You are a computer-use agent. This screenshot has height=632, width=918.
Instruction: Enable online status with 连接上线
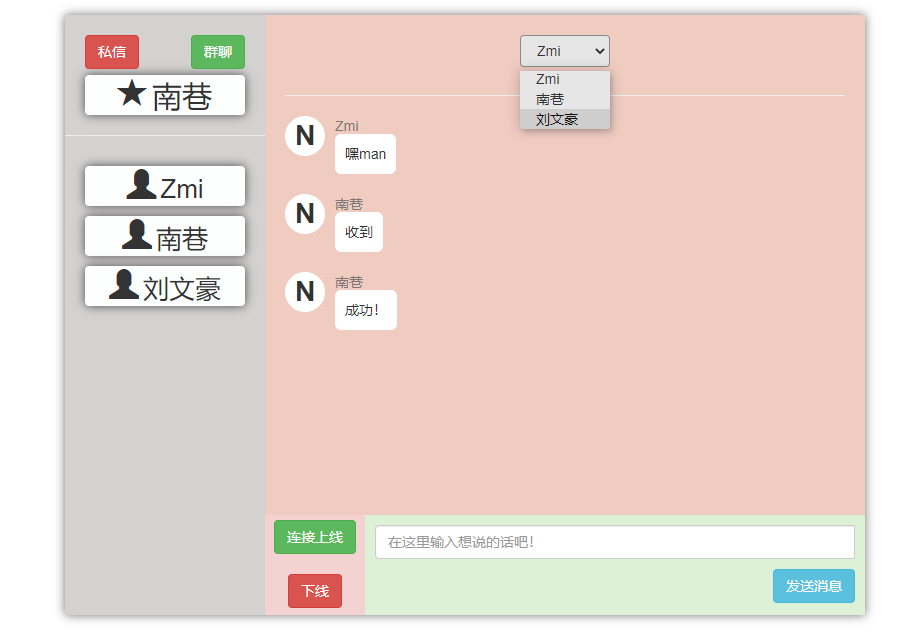[314, 537]
